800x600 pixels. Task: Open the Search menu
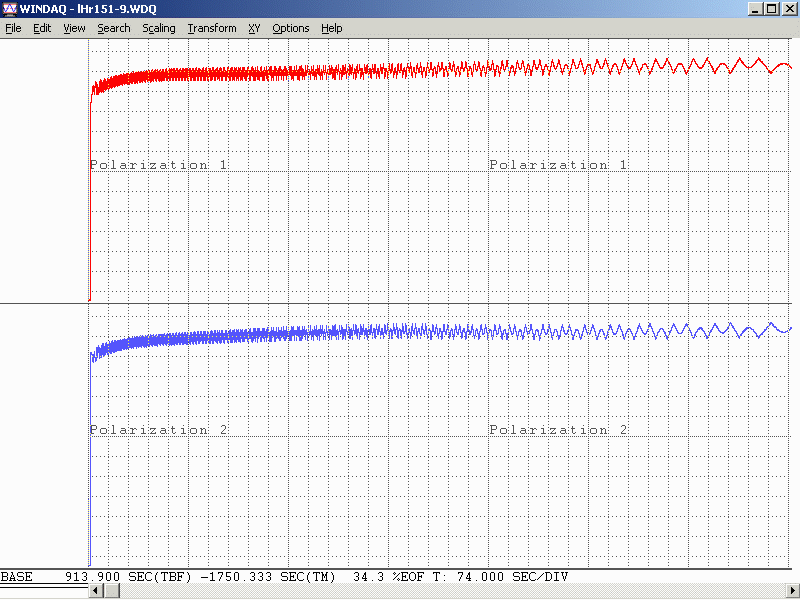point(114,28)
